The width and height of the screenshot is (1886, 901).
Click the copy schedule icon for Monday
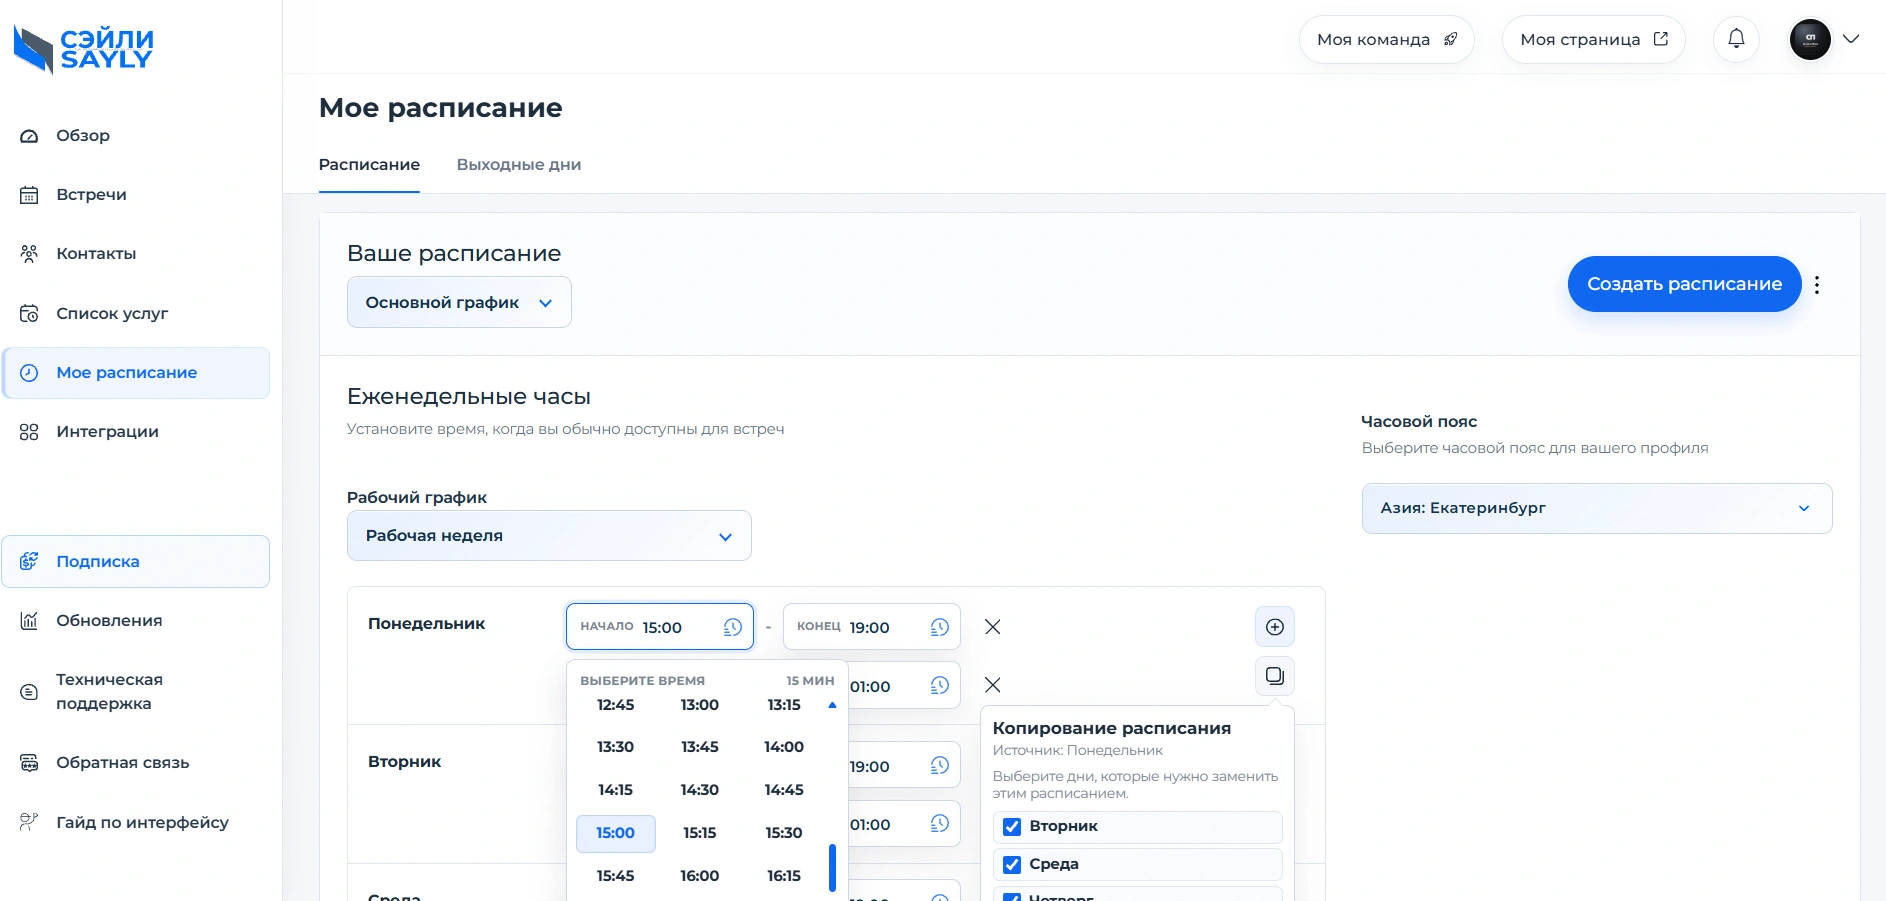point(1275,676)
